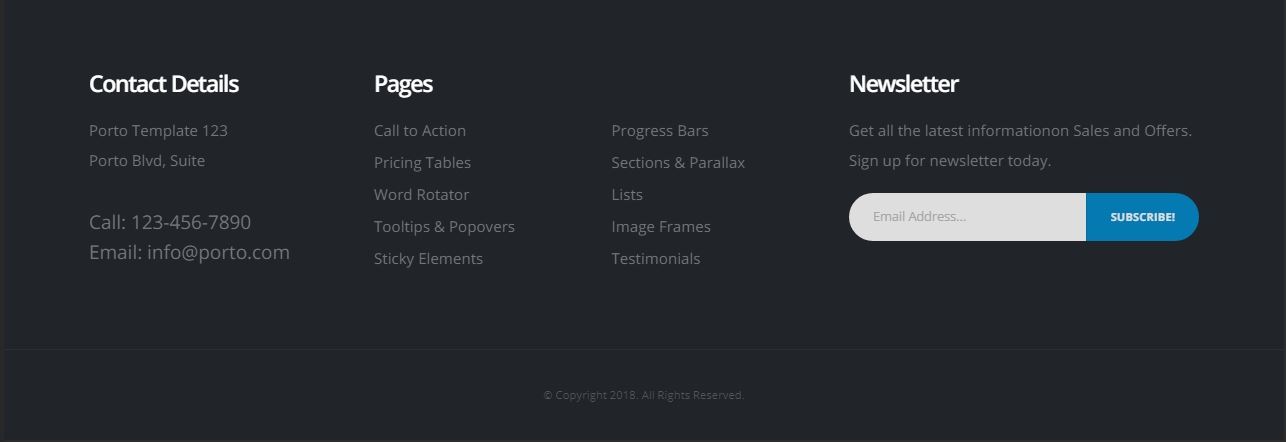Viewport: 1286px width, 442px height.
Task: Select the Sticky Elements footer link
Action: [428, 259]
